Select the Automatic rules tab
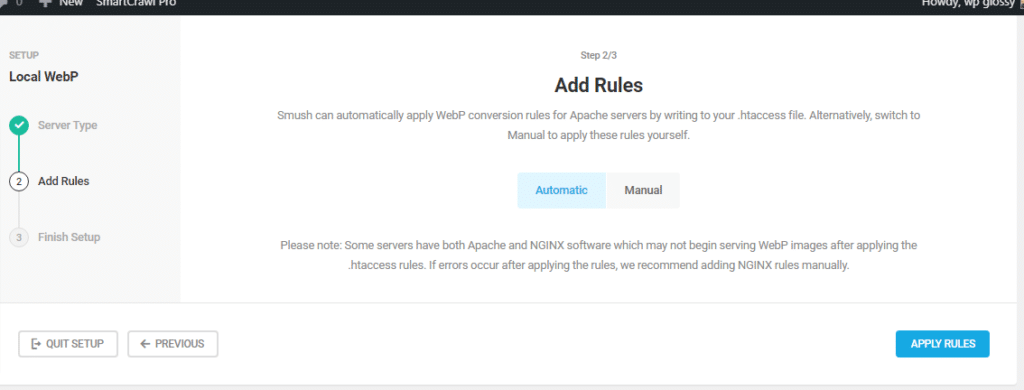The image size is (1024, 390). (x=562, y=191)
